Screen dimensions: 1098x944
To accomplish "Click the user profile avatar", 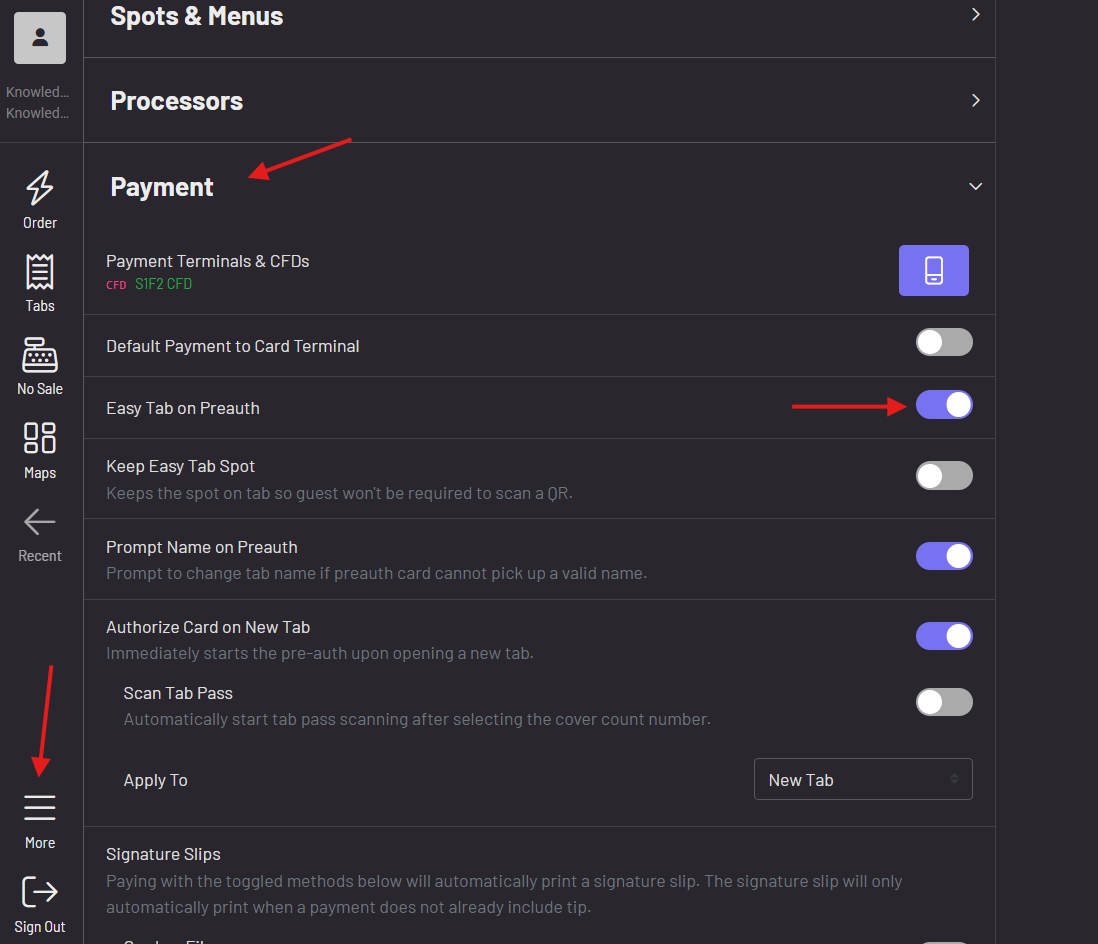I will (40, 38).
